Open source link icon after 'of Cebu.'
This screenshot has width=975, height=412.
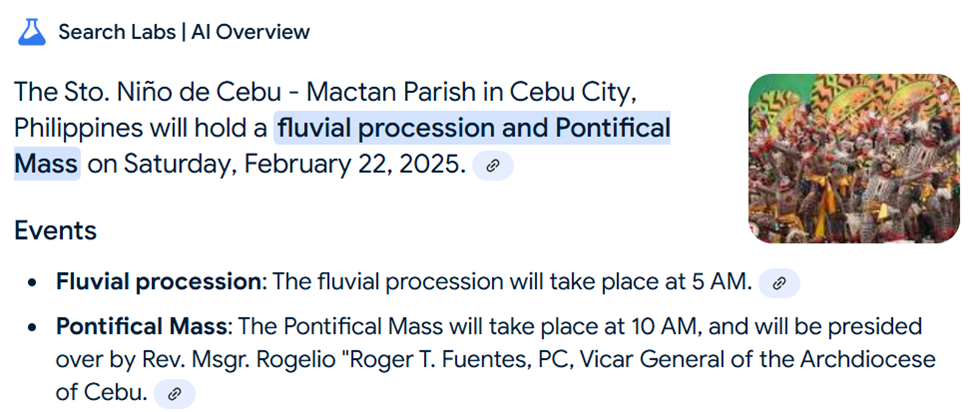pyautogui.click(x=175, y=393)
